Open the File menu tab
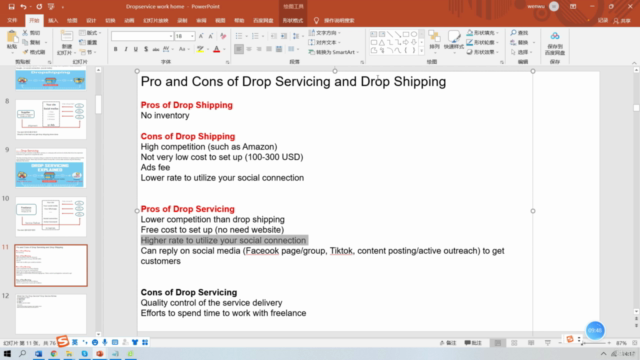640x360 pixels. point(12,20)
